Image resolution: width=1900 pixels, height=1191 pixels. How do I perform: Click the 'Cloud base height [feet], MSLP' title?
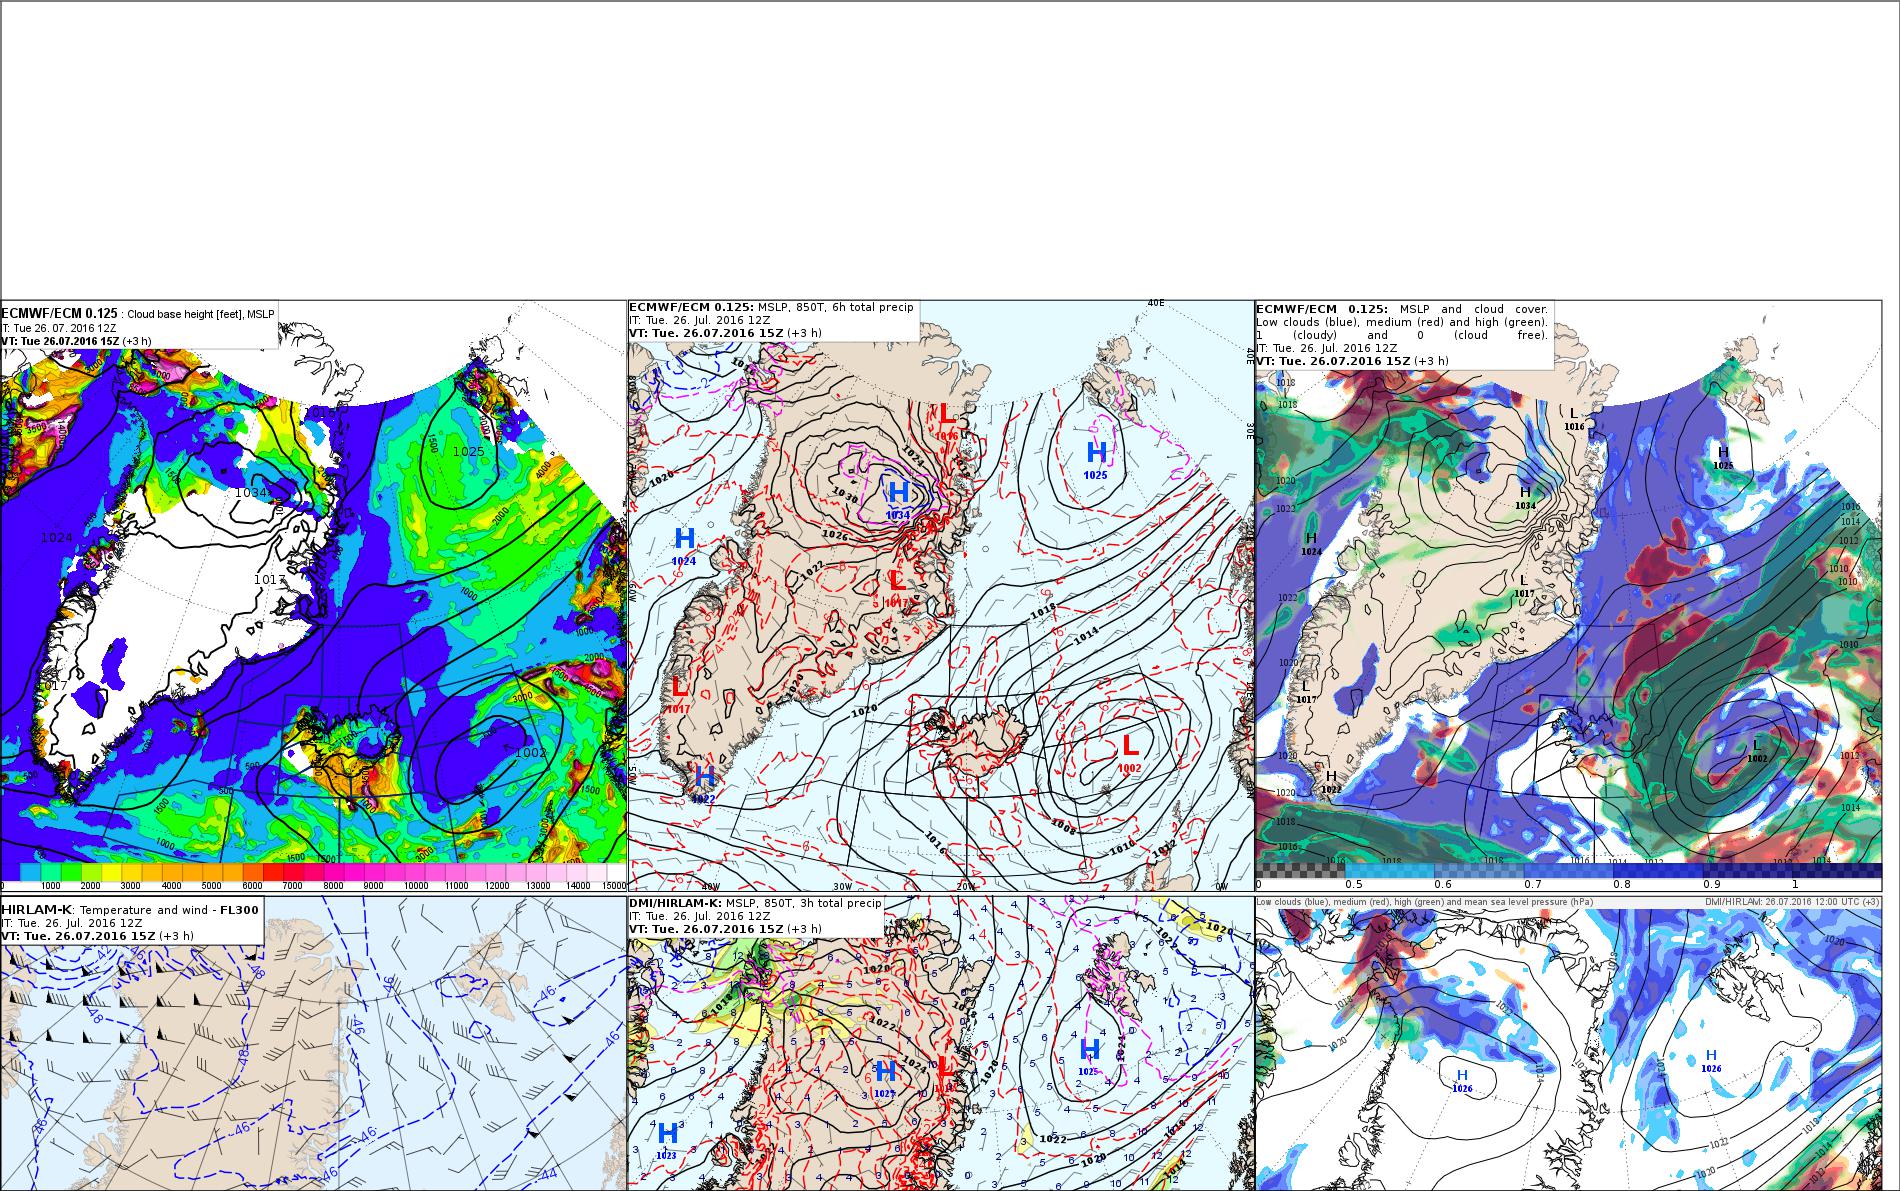coord(200,314)
